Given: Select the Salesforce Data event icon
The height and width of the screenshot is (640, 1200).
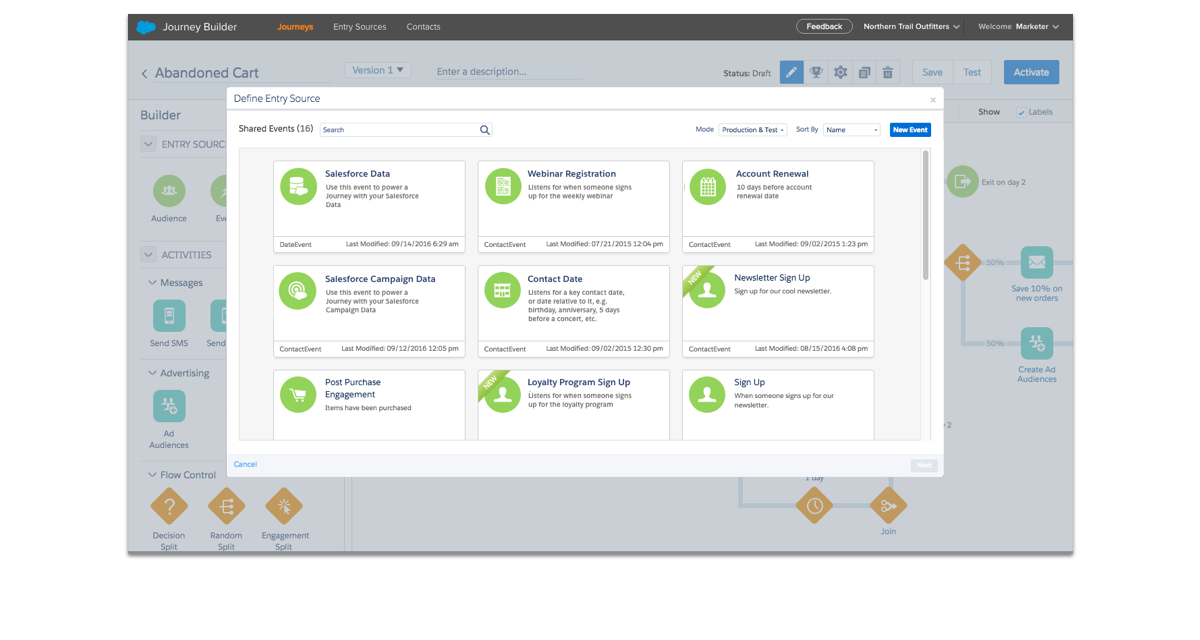Looking at the screenshot, I should 298,186.
